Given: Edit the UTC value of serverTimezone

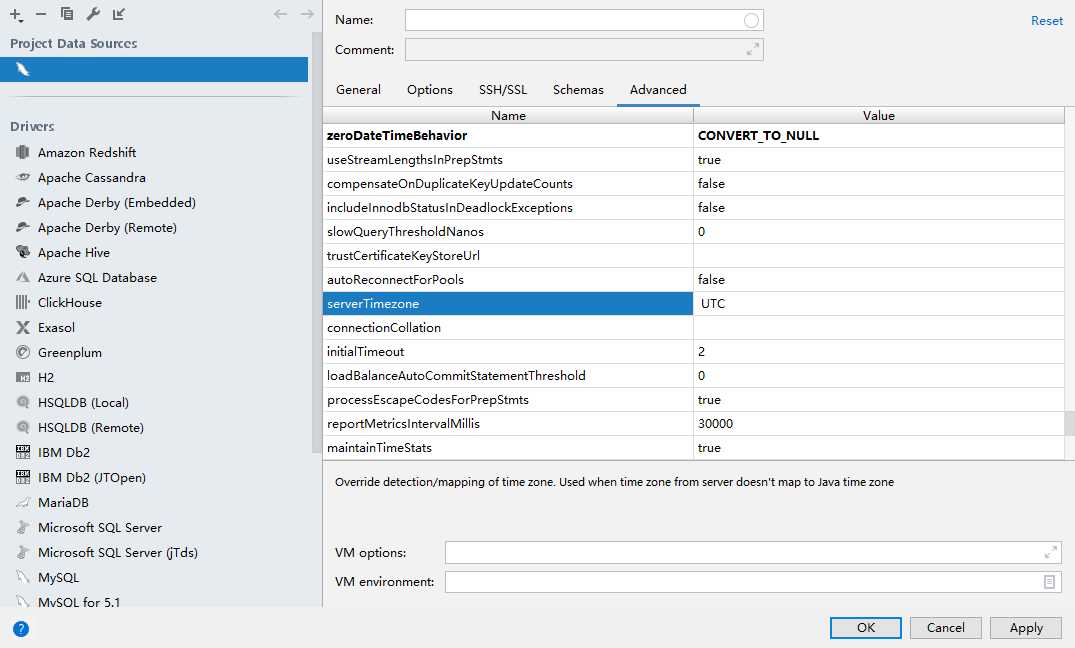Looking at the screenshot, I should pyautogui.click(x=879, y=304).
